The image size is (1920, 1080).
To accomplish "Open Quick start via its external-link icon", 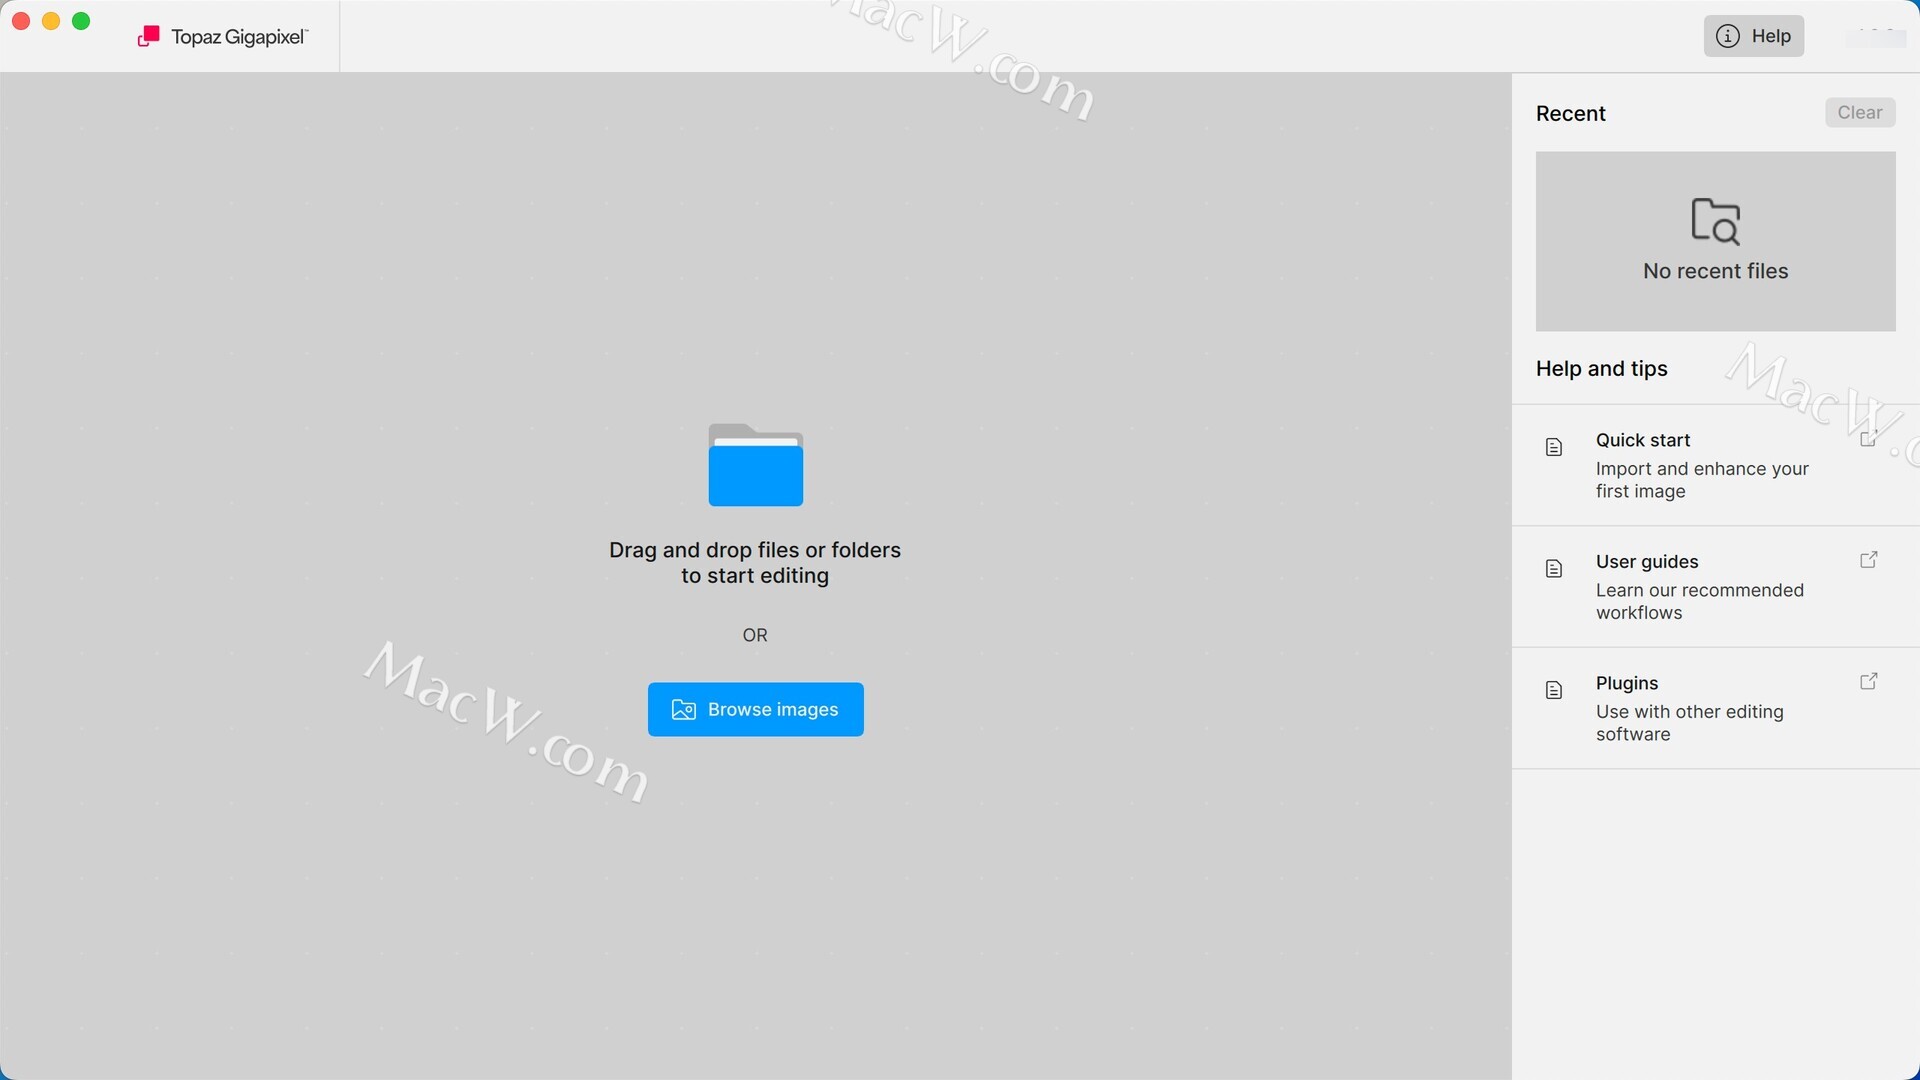I will (1867, 439).
